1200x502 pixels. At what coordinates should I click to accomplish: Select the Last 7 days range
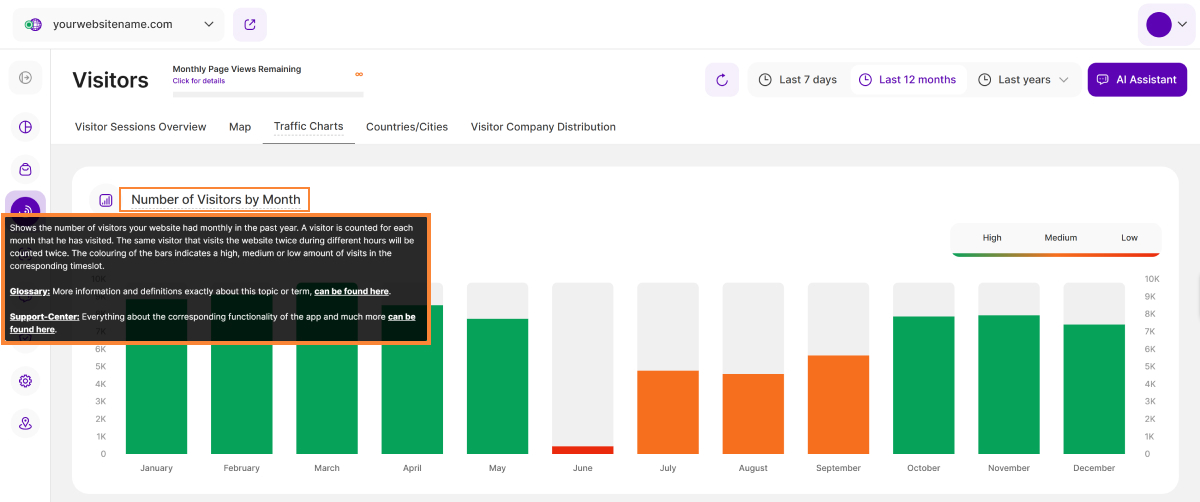point(798,80)
